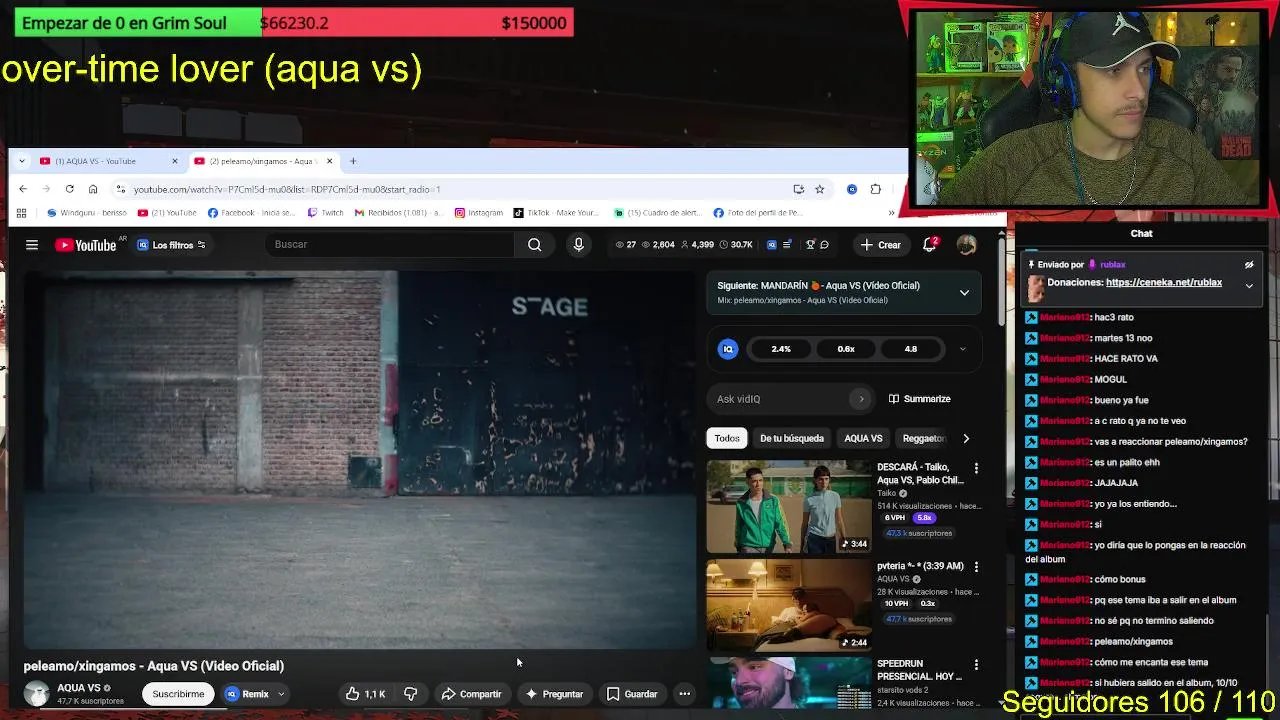The width and height of the screenshot is (1280, 720).
Task: Open AQUA VS channel avatar
Action: [37, 693]
